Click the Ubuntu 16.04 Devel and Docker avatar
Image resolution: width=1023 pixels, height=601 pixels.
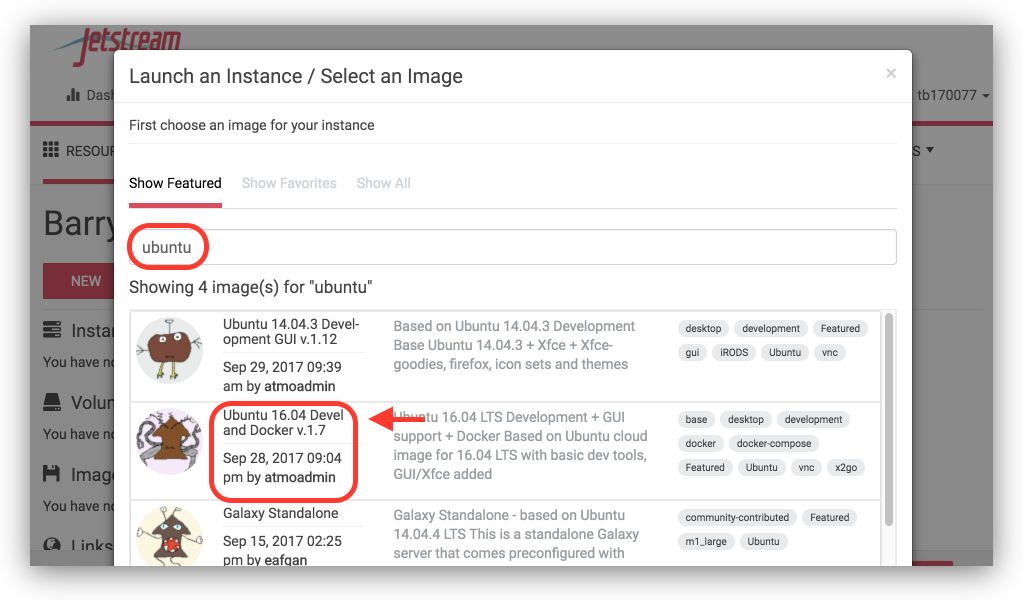click(x=169, y=443)
